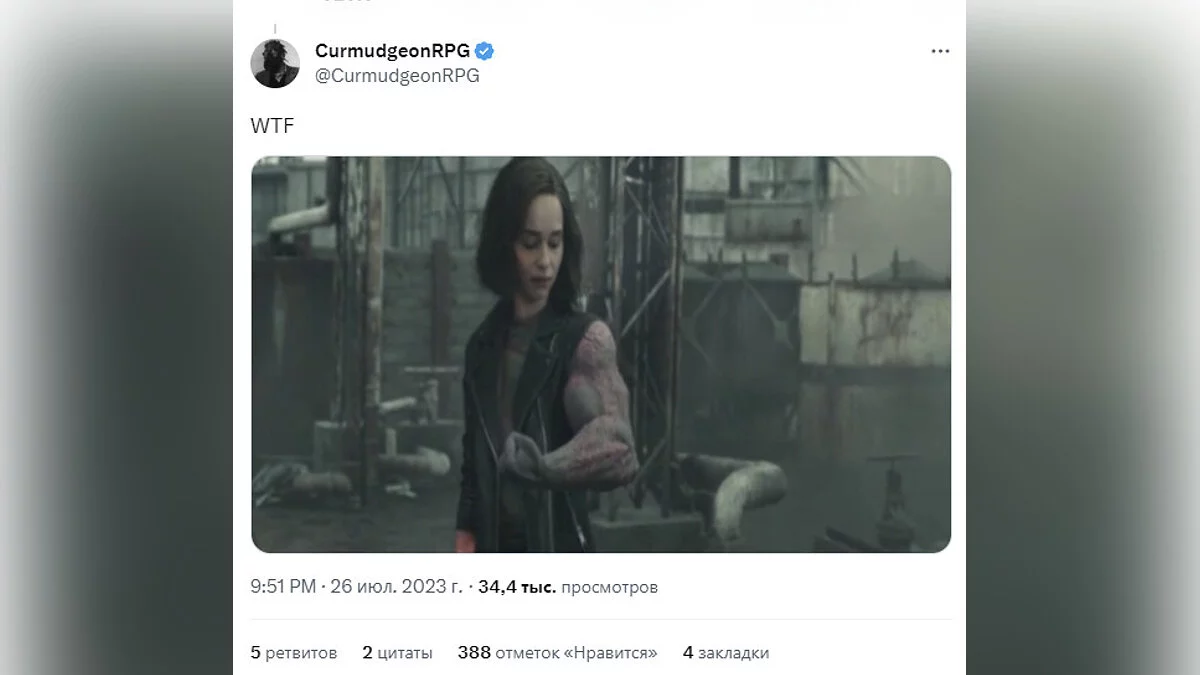Image resolution: width=1200 pixels, height=675 pixels.
Task: Click the CurmudgeonRPG display name
Action: 392,51
